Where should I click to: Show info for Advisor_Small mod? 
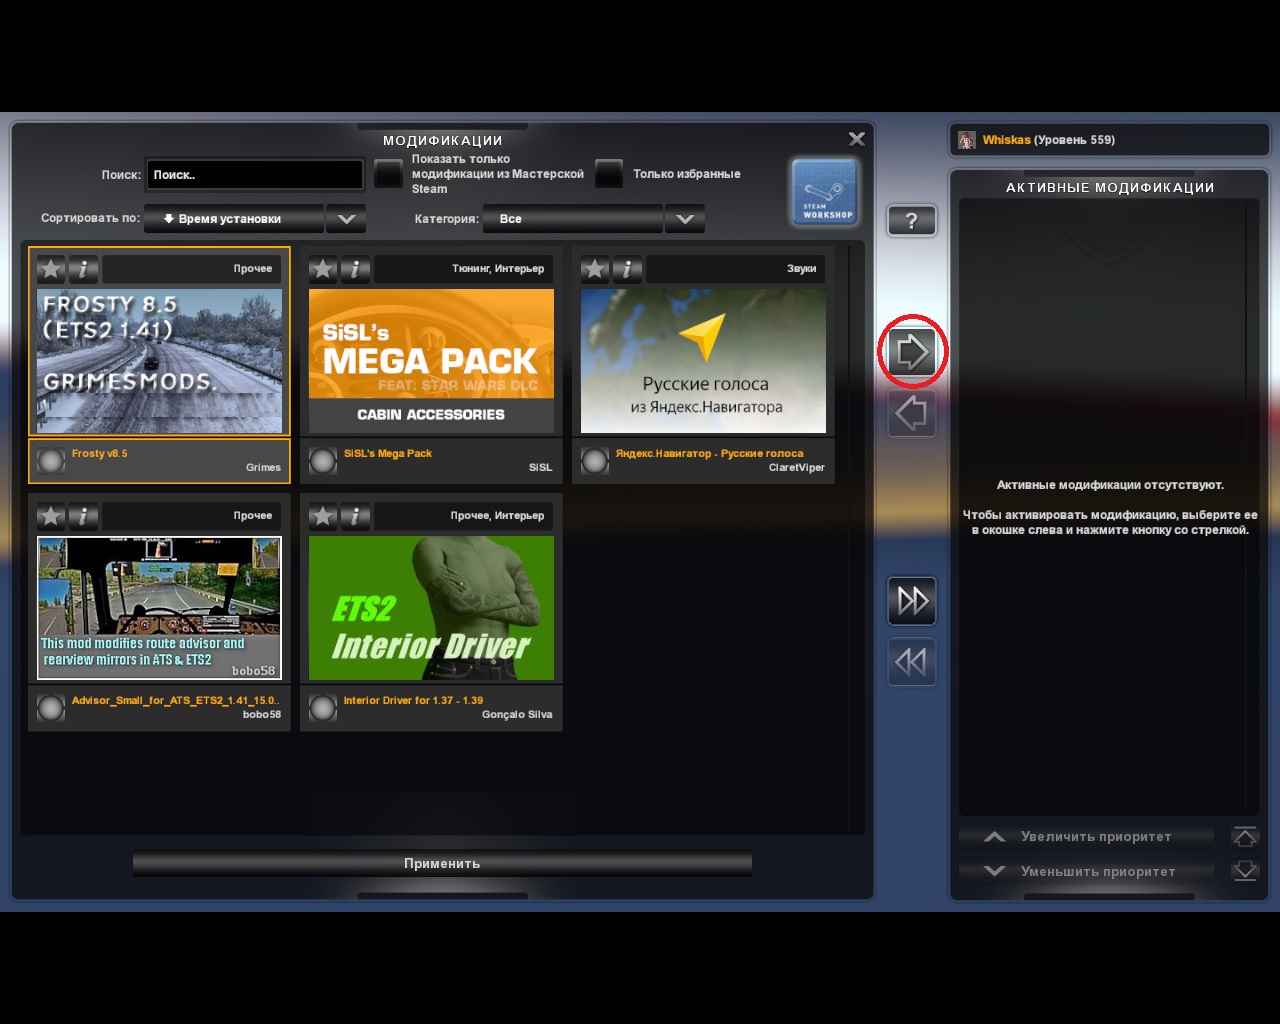[x=83, y=516]
